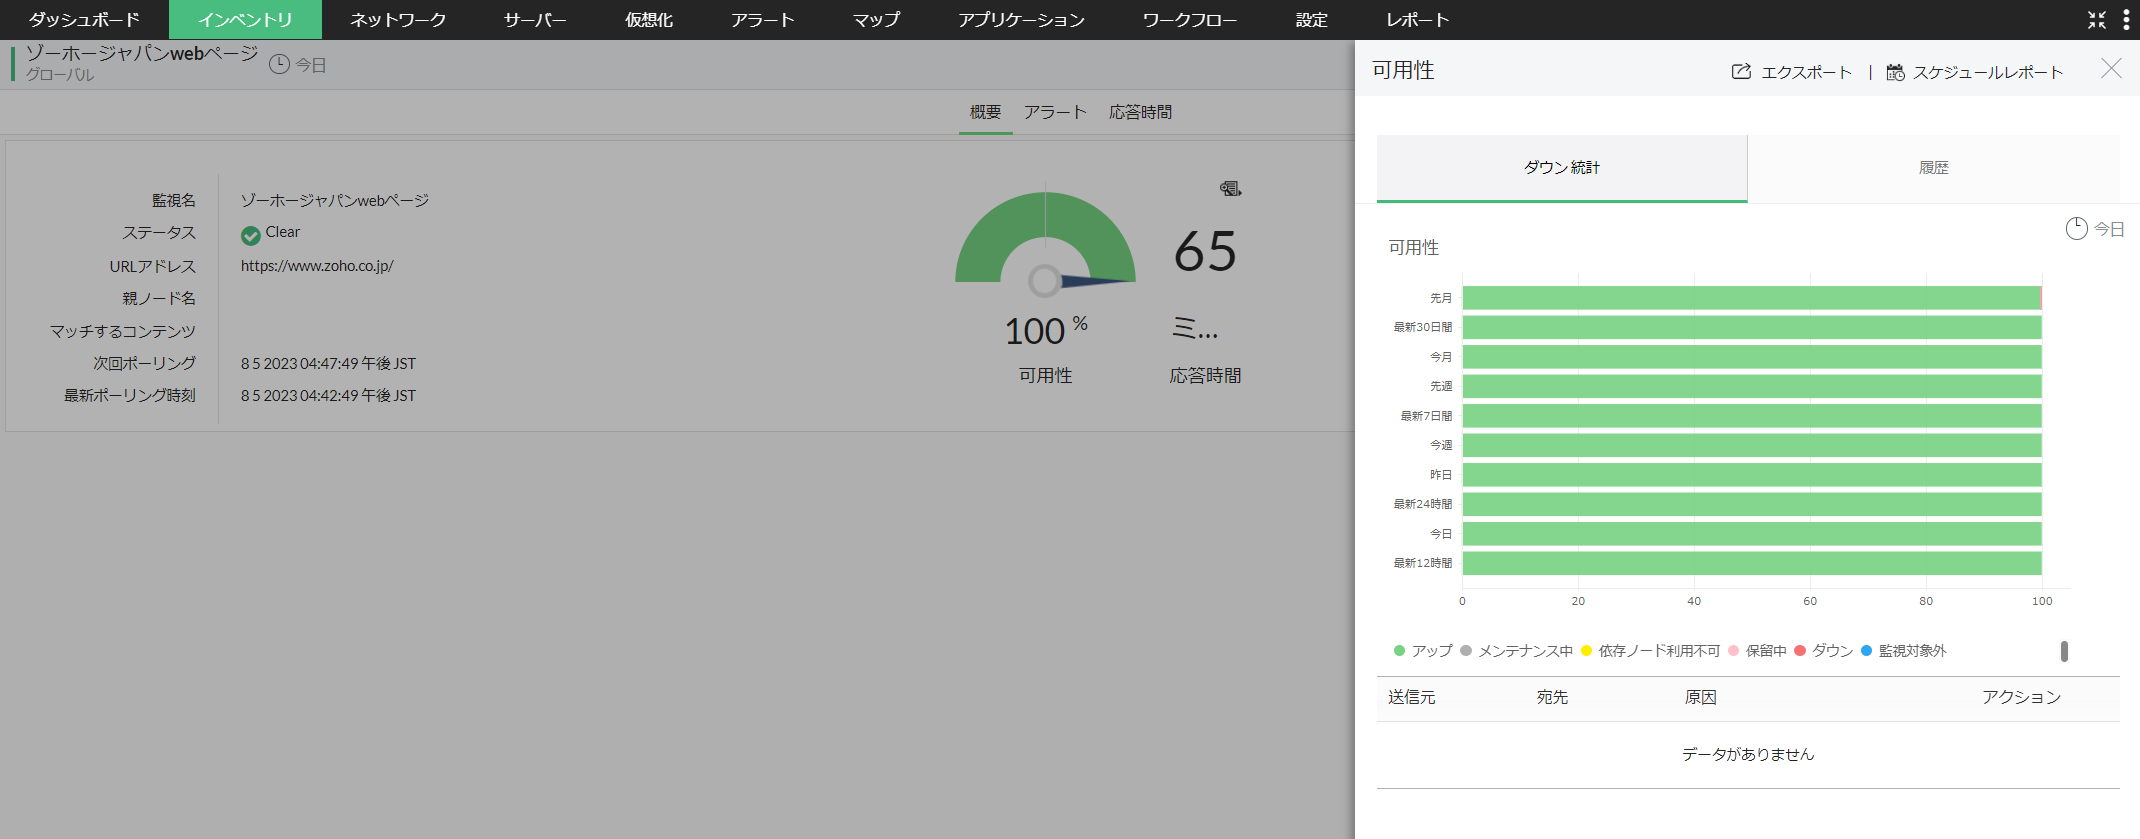
Task: Open the zoho.co.jp URL link
Action: pos(317,266)
